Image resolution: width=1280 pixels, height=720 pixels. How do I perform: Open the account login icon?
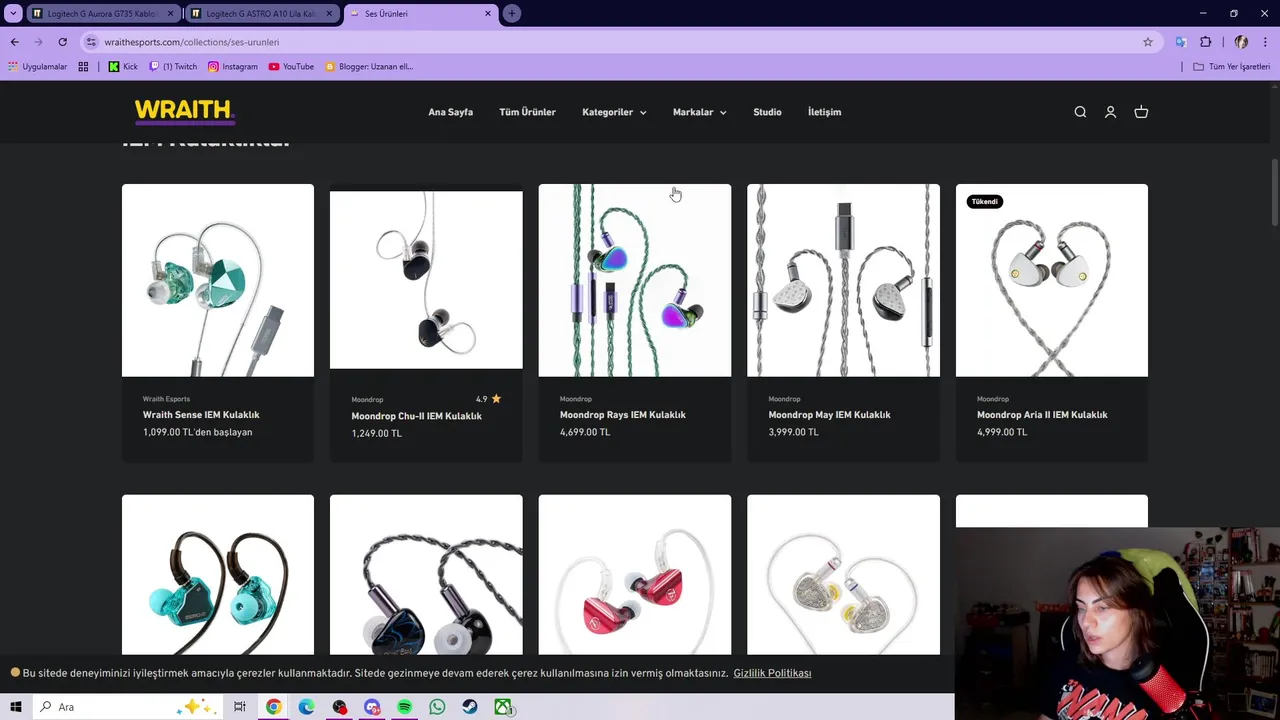(x=1110, y=112)
